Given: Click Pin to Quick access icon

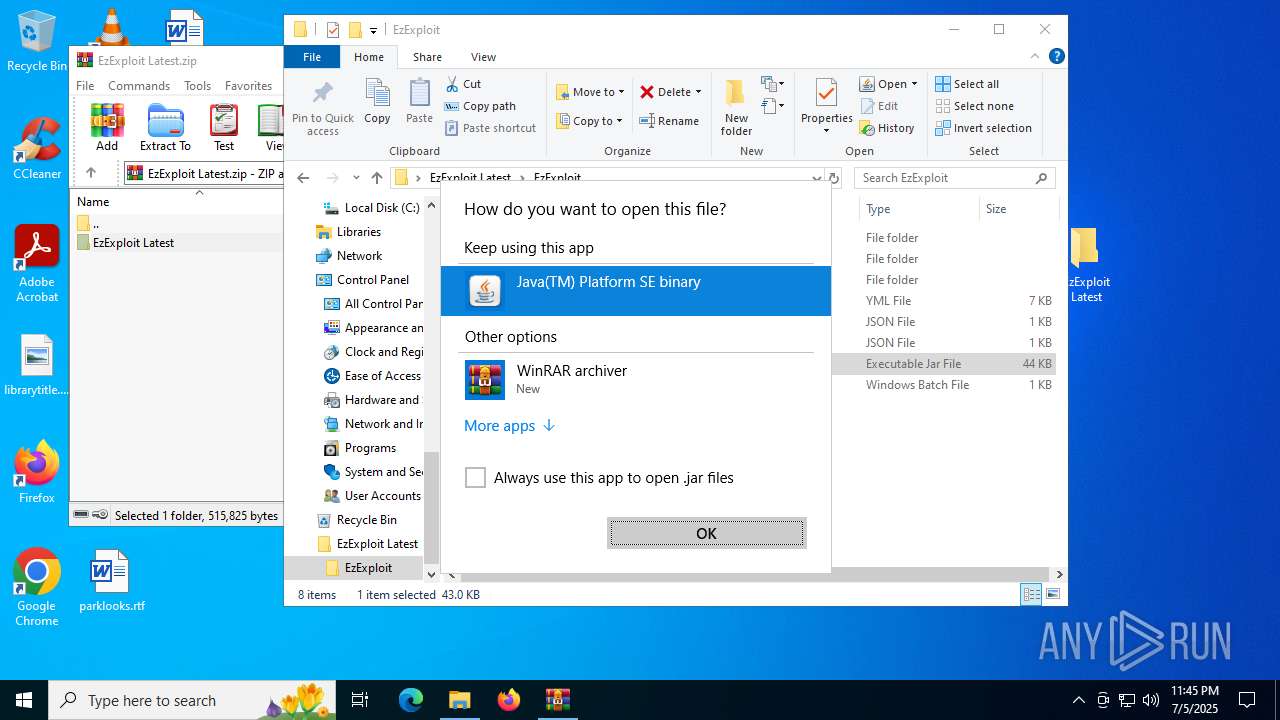Looking at the screenshot, I should [x=322, y=108].
